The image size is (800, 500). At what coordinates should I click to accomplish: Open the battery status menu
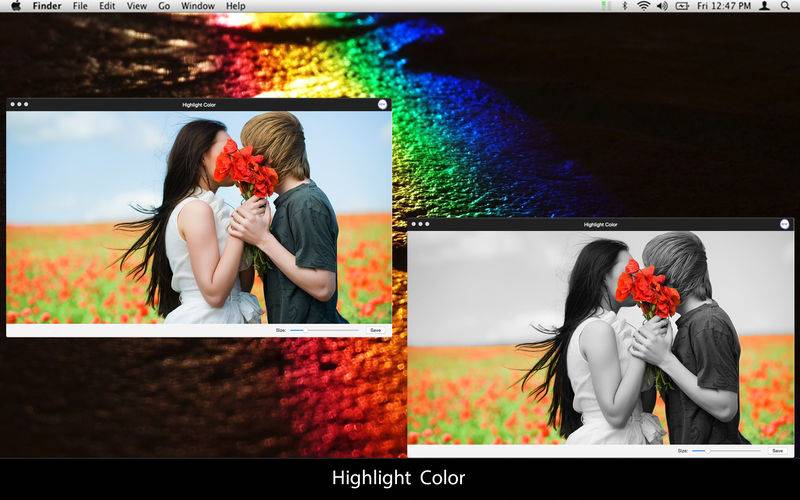pos(682,6)
